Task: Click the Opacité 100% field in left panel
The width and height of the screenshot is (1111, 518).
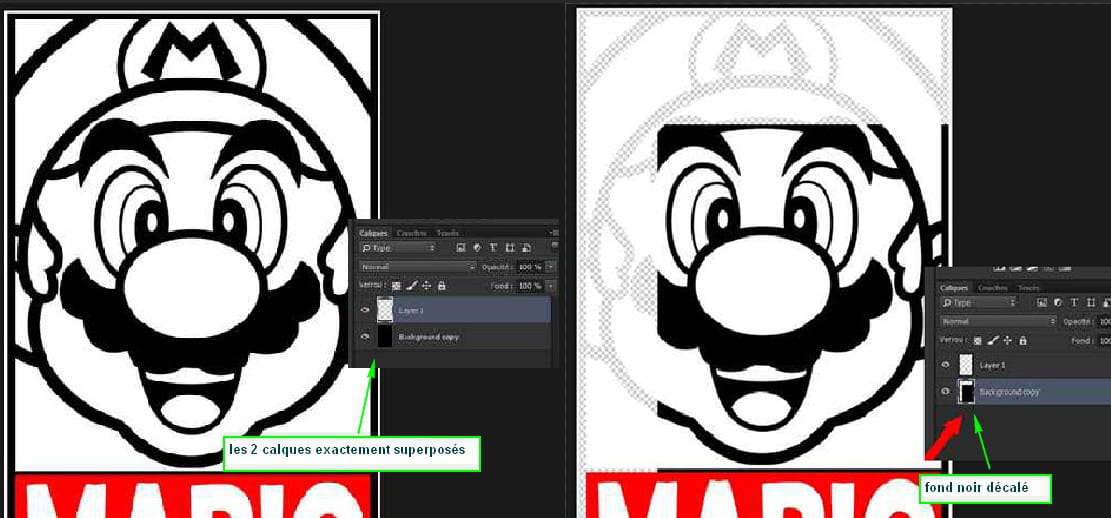Action: [x=531, y=267]
